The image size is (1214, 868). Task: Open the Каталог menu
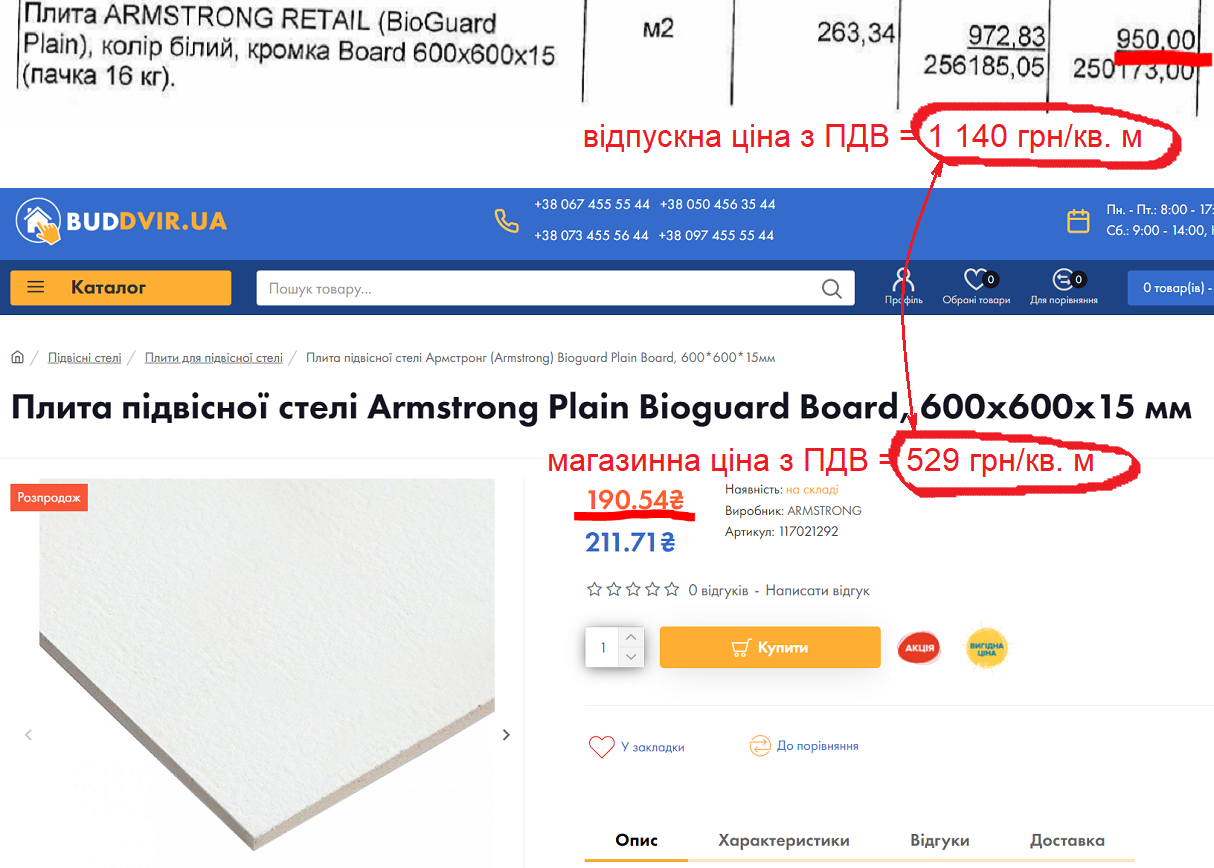[x=121, y=288]
